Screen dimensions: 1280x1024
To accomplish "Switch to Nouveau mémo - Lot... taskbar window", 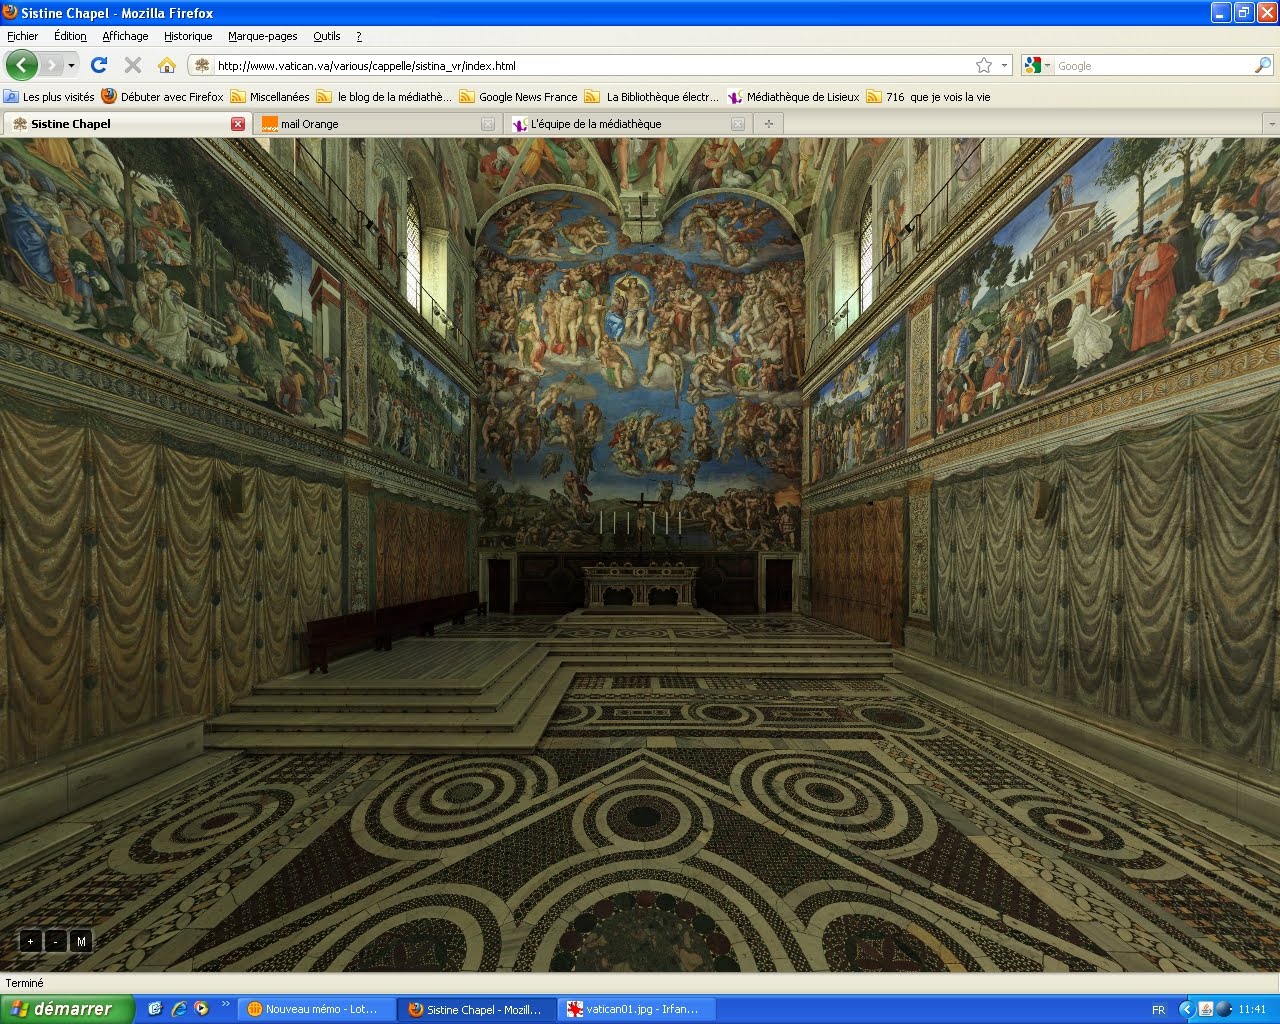I will (x=316, y=1009).
